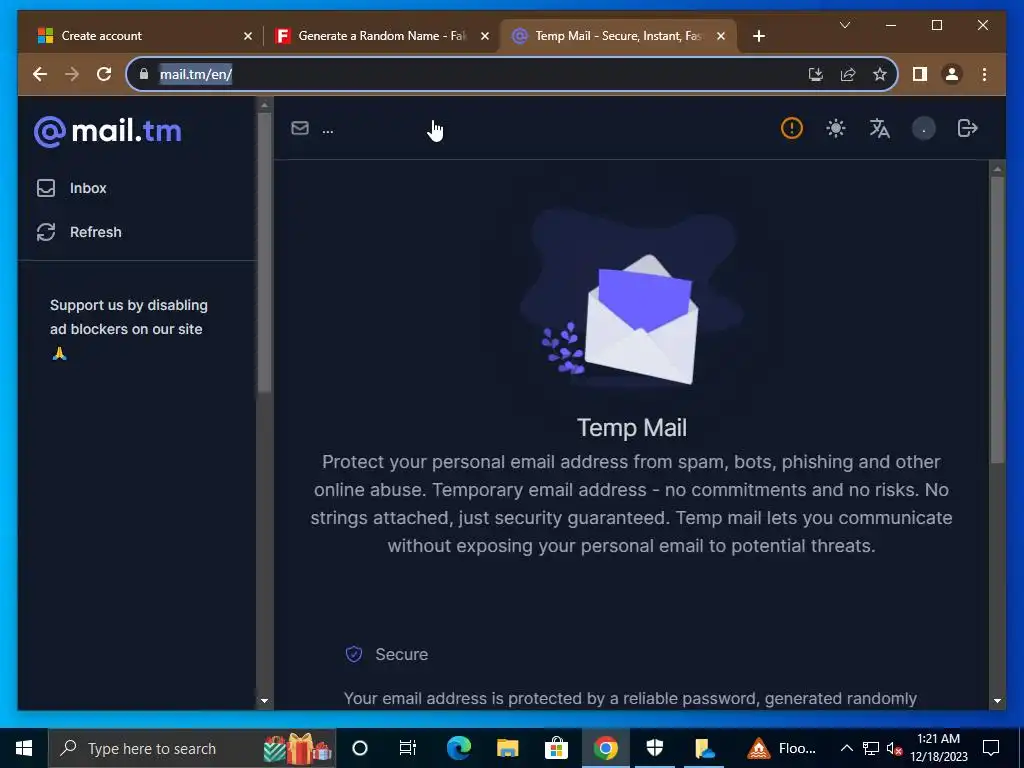Viewport: 1024px width, 768px height.
Task: Click the Secure shield icon
Action: click(354, 654)
